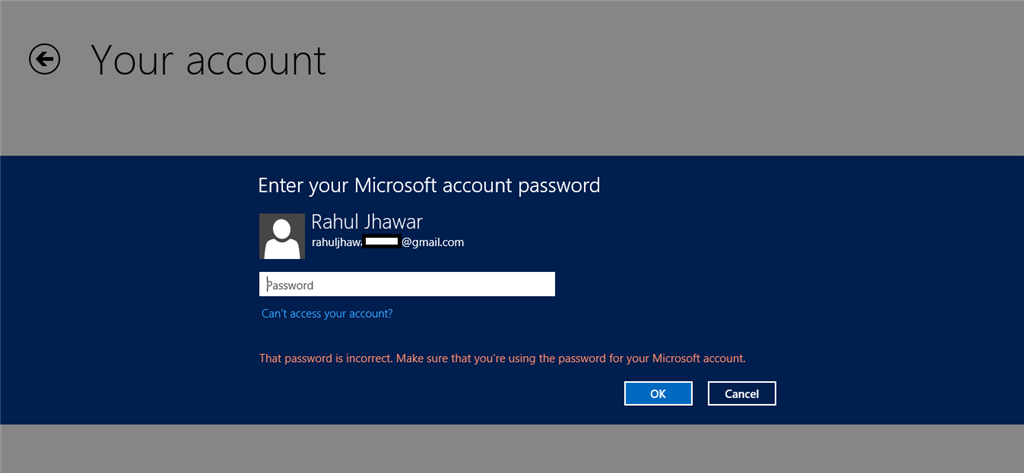The image size is (1024, 473).
Task: Click the "Your account" page title
Action: tap(208, 60)
